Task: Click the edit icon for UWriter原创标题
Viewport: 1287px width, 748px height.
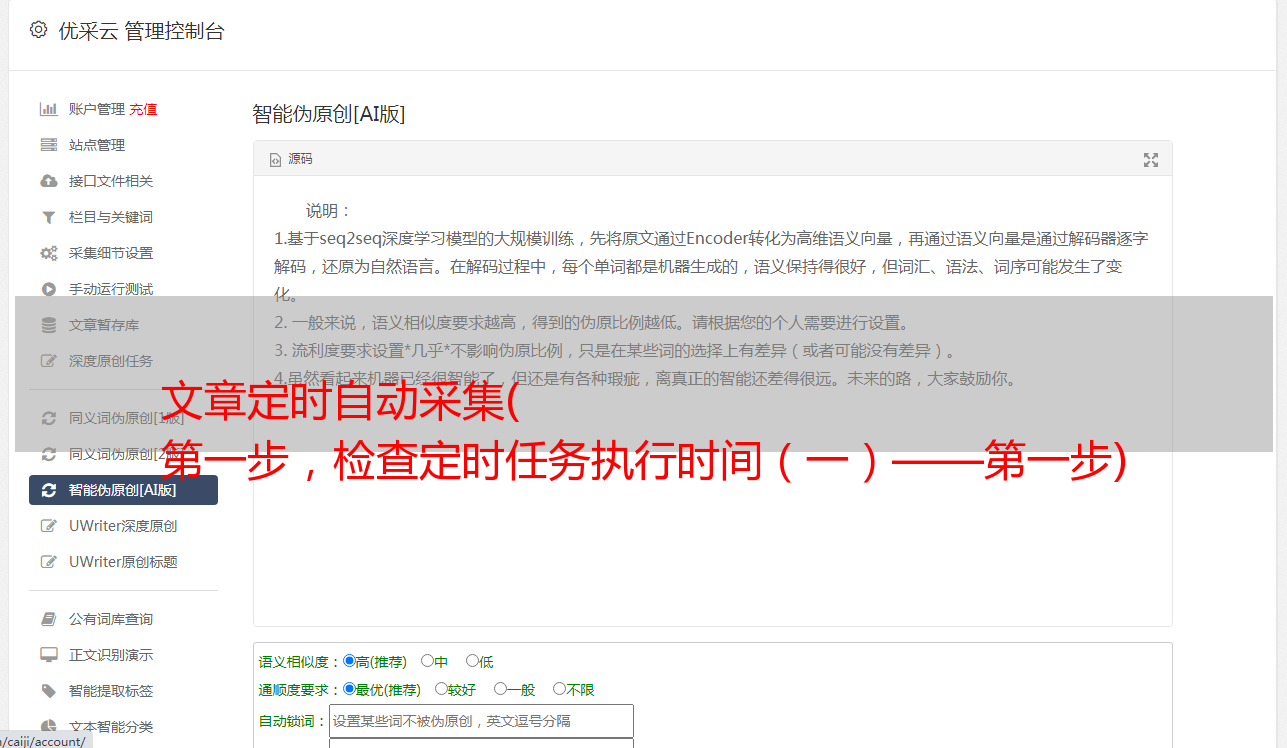Action: coord(48,562)
